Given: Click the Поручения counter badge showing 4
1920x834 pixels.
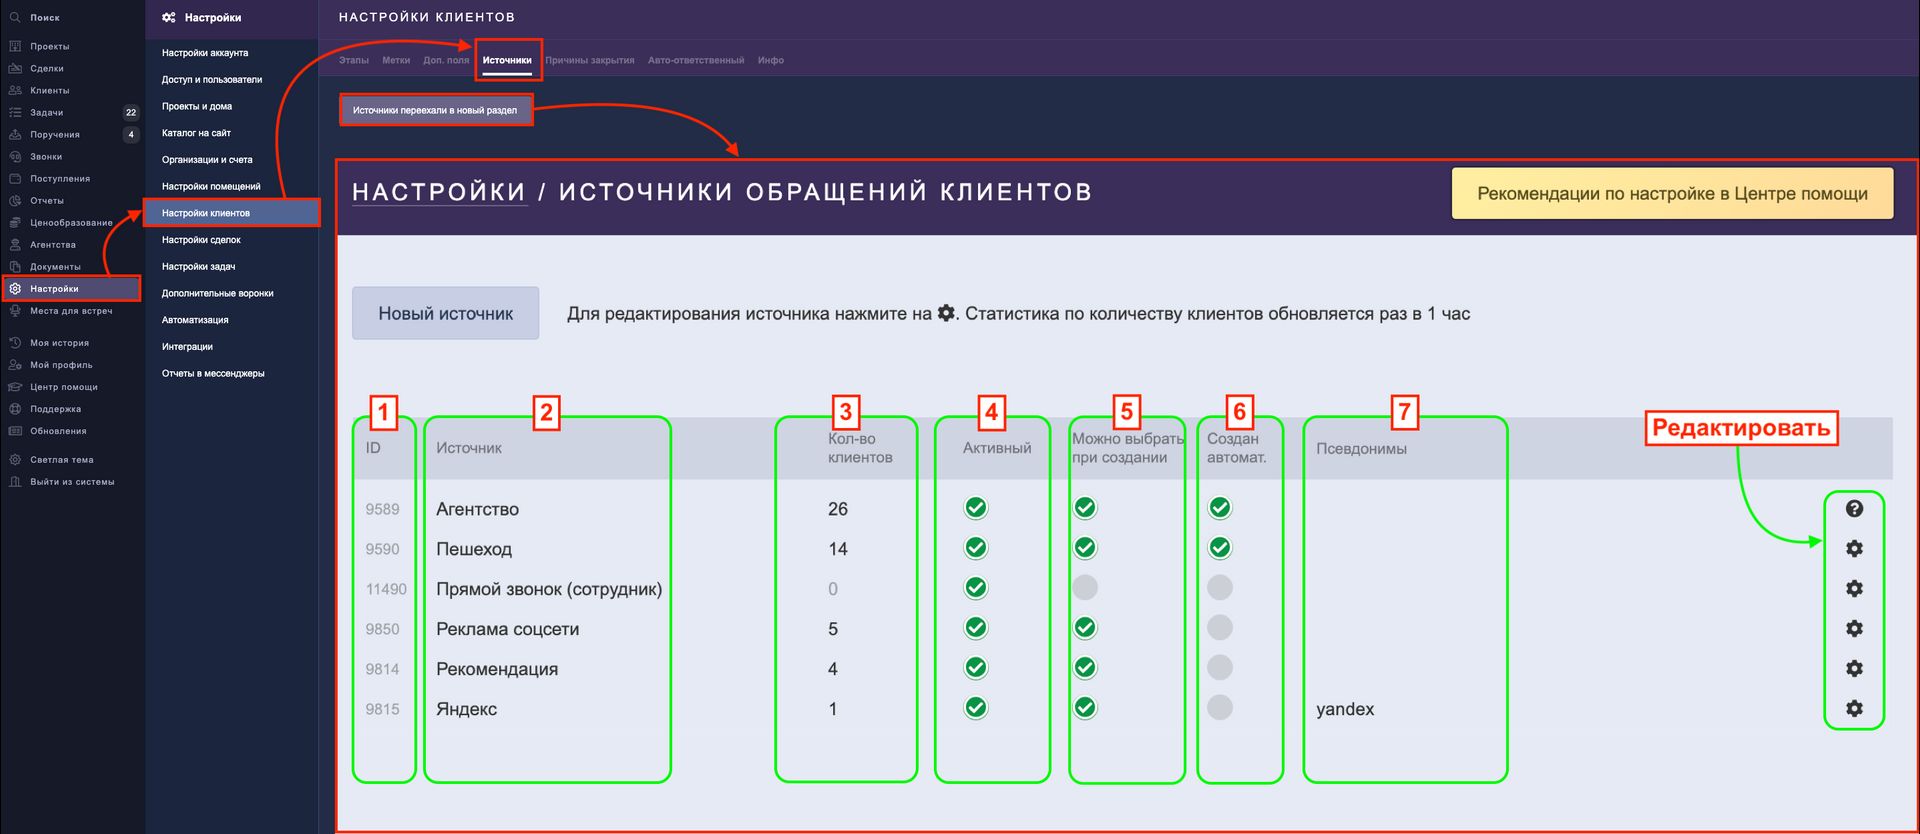Looking at the screenshot, I should pos(131,134).
